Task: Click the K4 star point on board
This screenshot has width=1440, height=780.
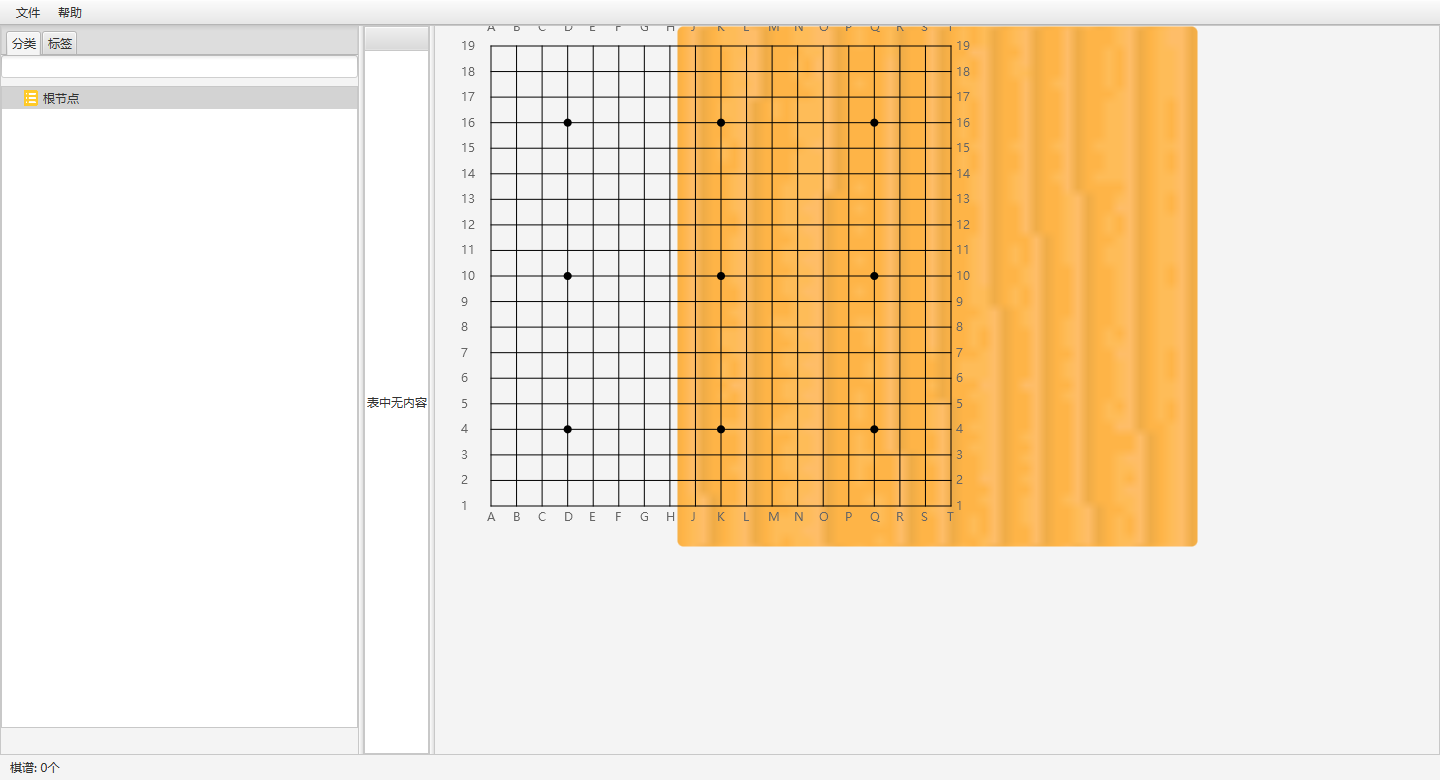Action: (721, 429)
